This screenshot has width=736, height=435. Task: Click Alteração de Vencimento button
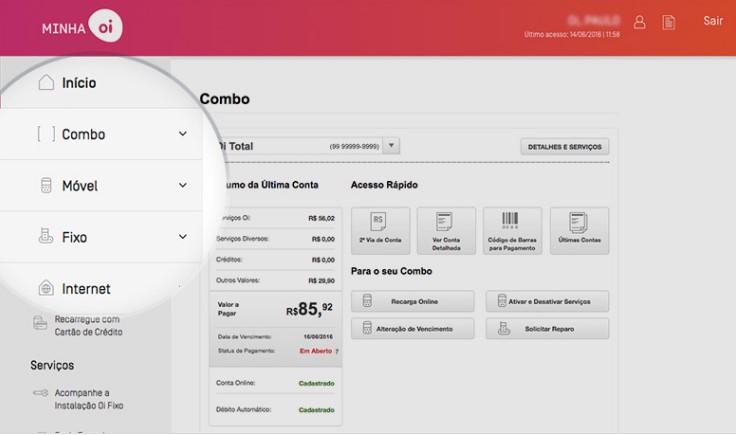click(x=413, y=328)
